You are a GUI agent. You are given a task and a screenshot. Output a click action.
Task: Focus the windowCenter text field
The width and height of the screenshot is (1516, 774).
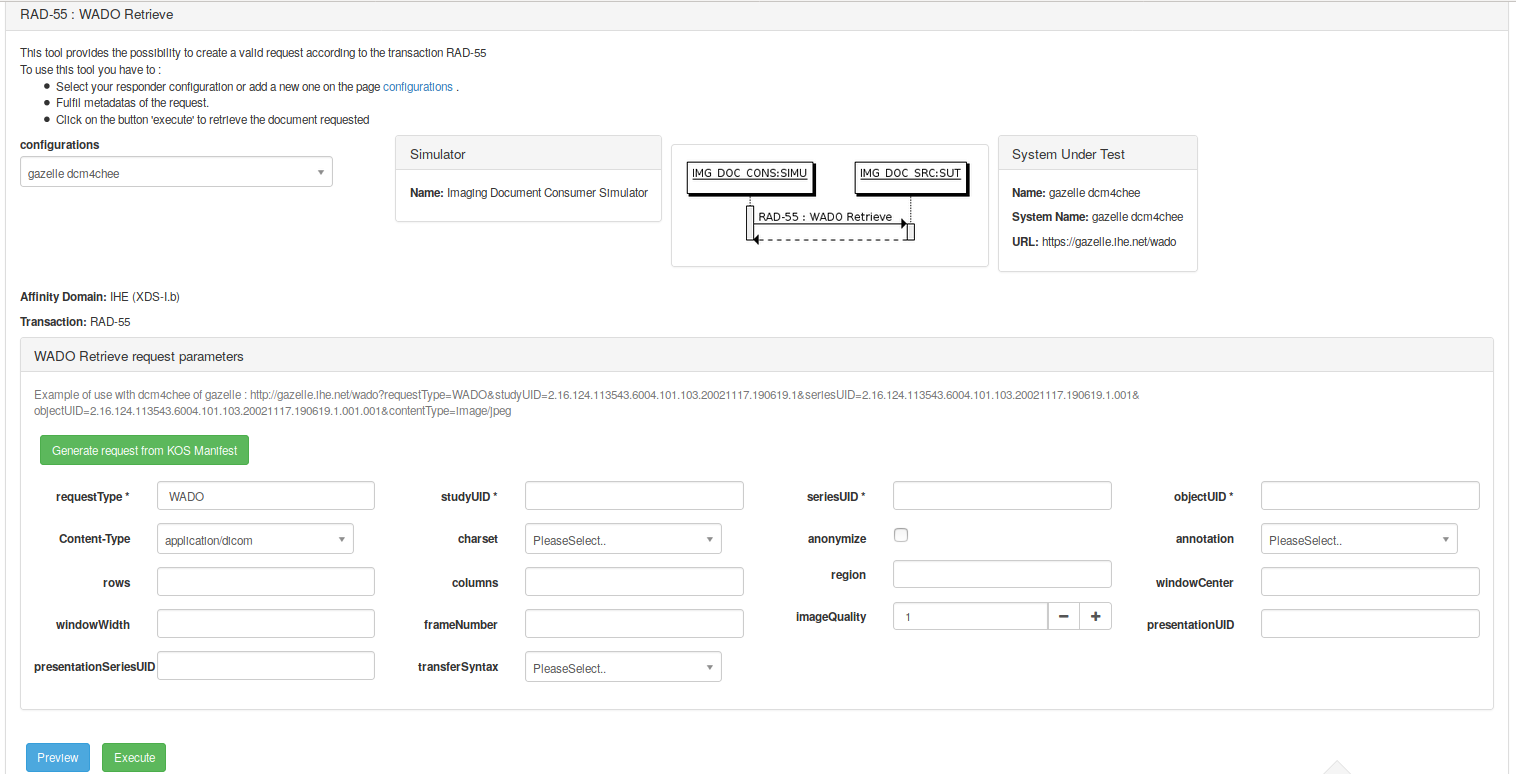[x=1370, y=582]
